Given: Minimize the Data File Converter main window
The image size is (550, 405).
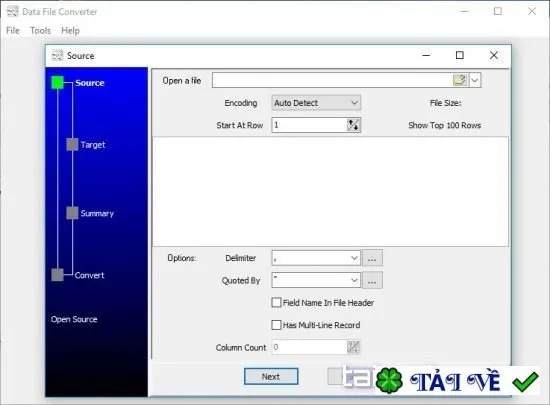Looking at the screenshot, I should click(x=464, y=11).
